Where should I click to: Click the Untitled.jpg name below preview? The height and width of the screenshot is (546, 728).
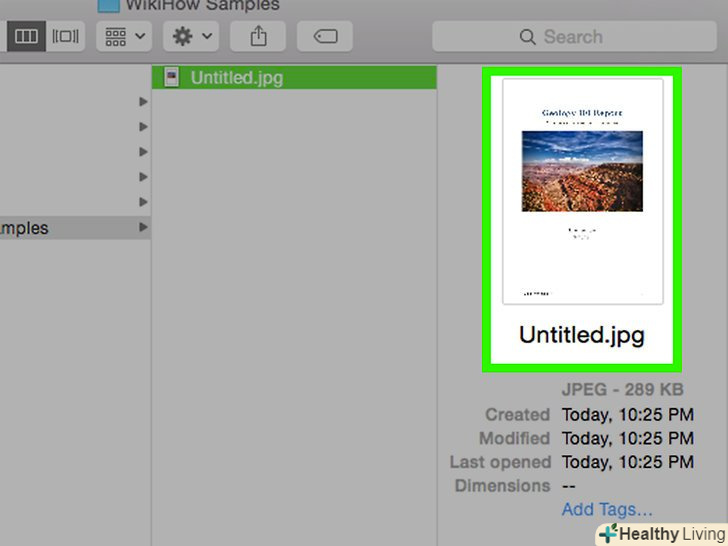click(x=582, y=335)
